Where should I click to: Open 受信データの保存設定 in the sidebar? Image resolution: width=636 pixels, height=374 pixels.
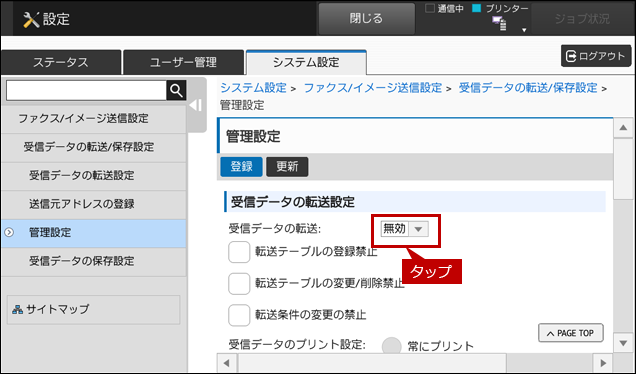pos(94,262)
